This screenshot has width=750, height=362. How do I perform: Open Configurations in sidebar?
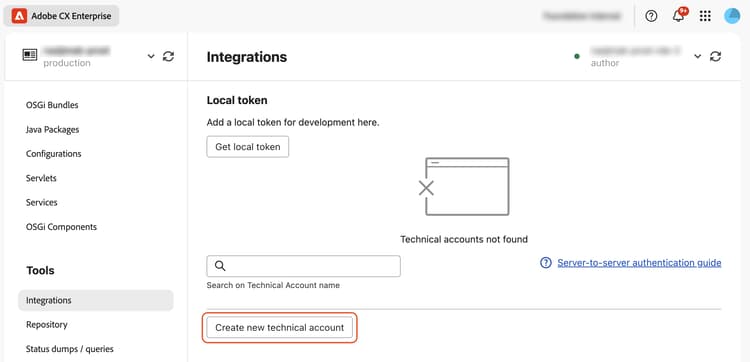[54, 154]
